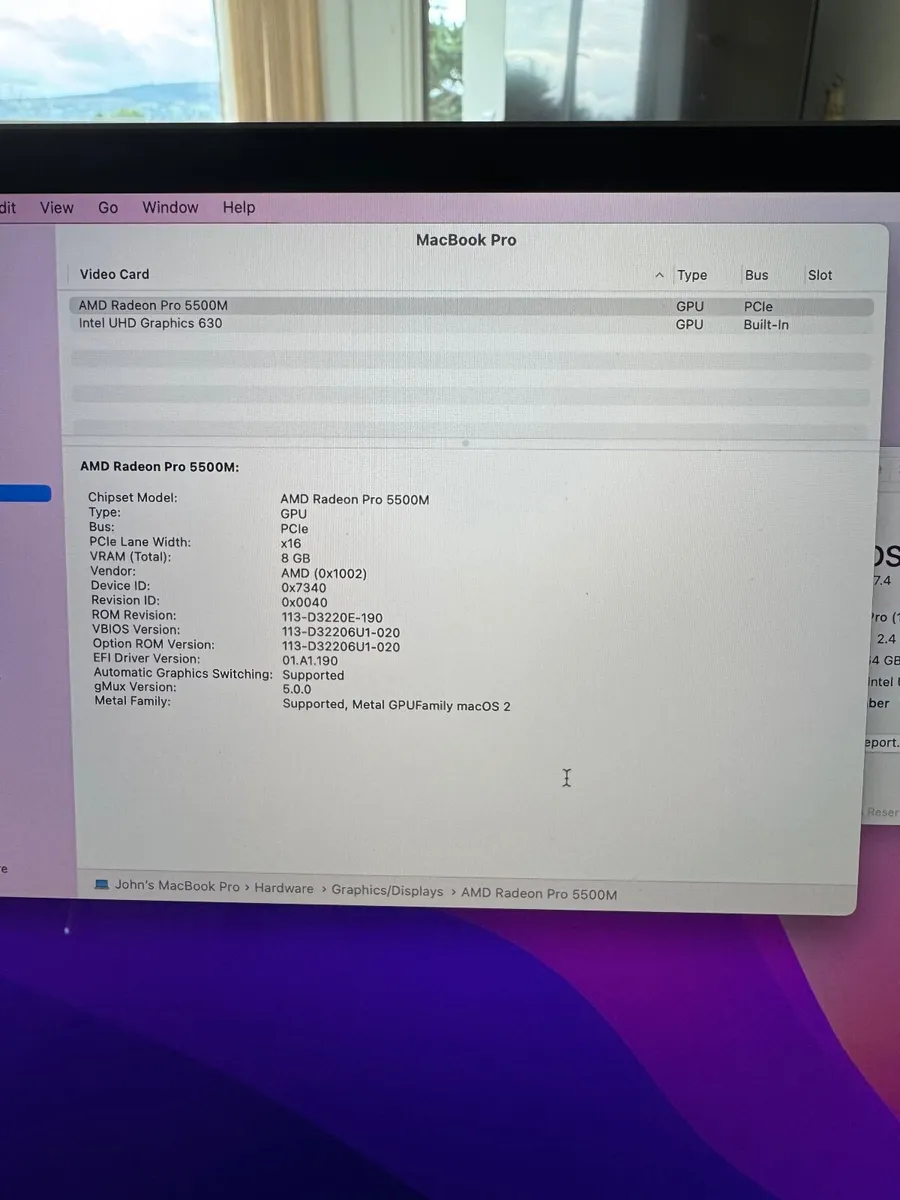Screen dimensions: 900x1200
Task: Click the Built-In bus cell
Action: click(766, 325)
